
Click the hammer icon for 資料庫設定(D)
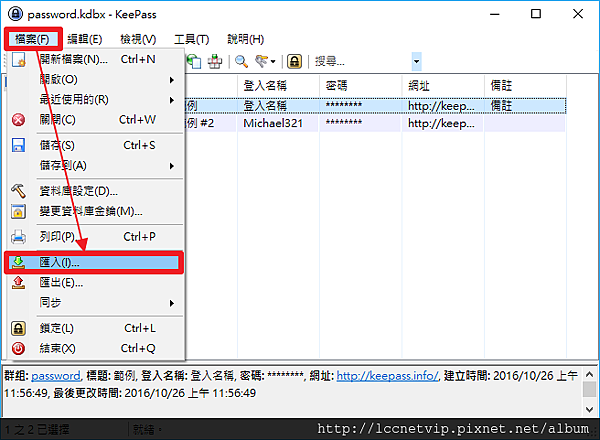[18, 191]
